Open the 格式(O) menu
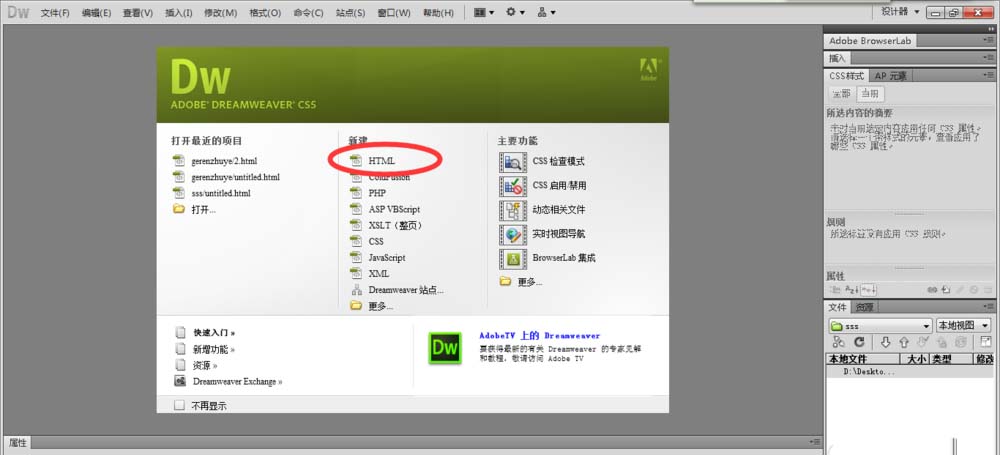Image resolution: width=1000 pixels, height=455 pixels. point(265,13)
